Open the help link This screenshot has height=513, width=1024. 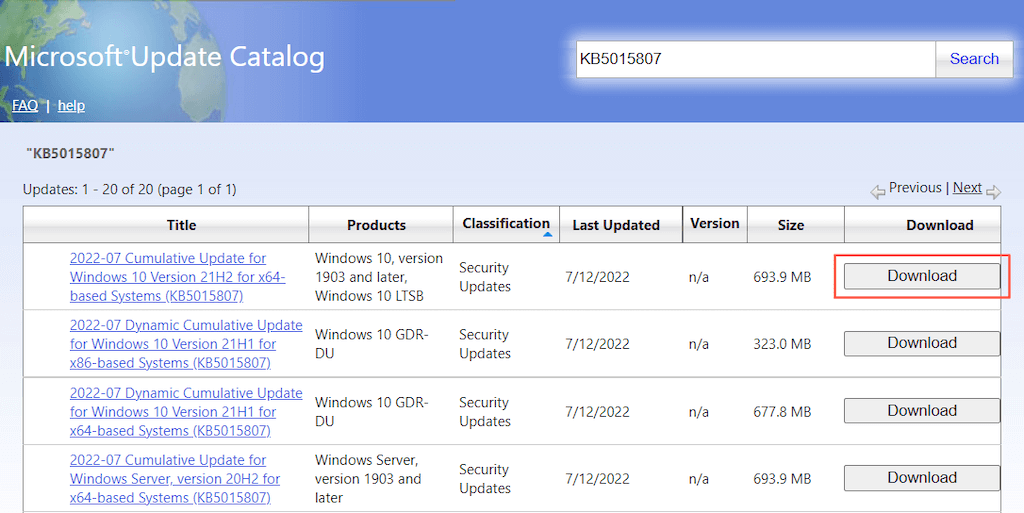[71, 105]
